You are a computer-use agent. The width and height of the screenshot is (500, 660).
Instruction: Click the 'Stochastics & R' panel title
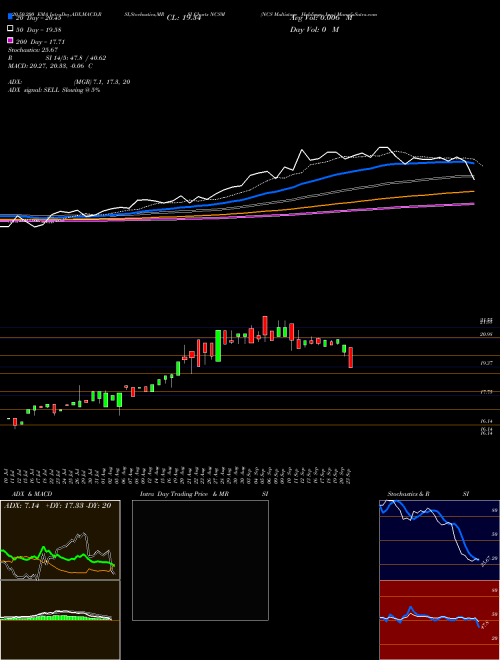tap(408, 494)
